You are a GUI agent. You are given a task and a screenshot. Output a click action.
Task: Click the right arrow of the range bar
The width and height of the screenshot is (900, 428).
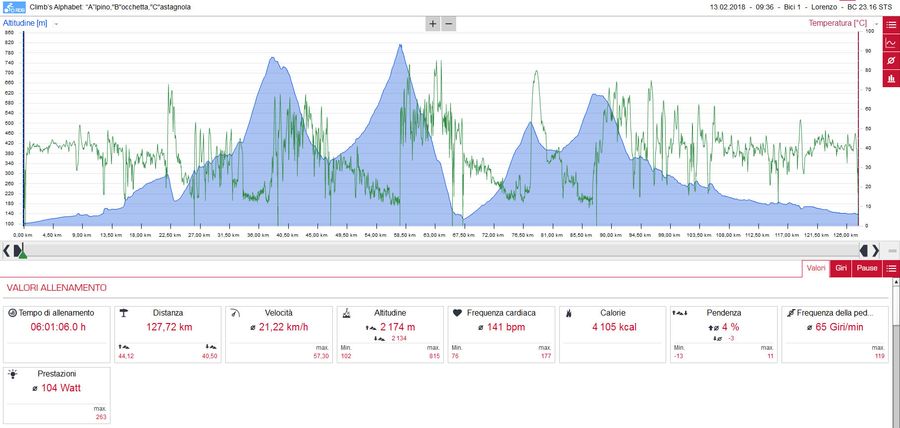coord(875,251)
